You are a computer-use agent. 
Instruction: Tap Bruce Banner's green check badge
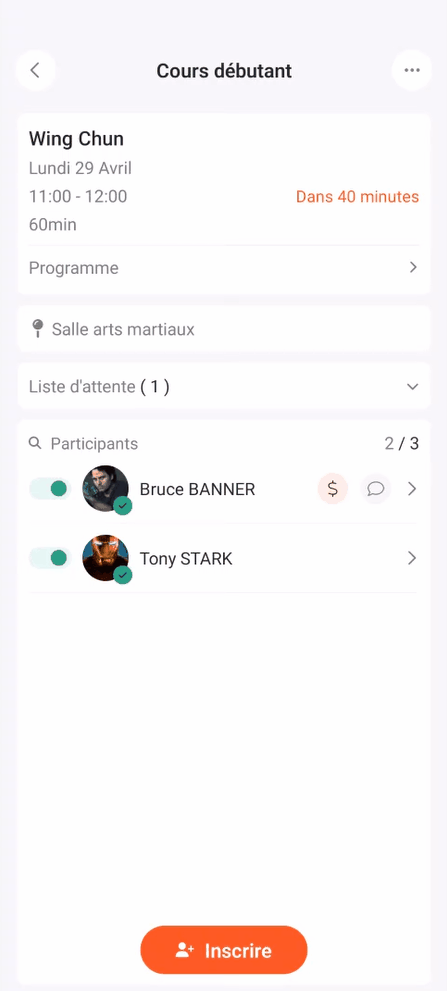tap(123, 506)
